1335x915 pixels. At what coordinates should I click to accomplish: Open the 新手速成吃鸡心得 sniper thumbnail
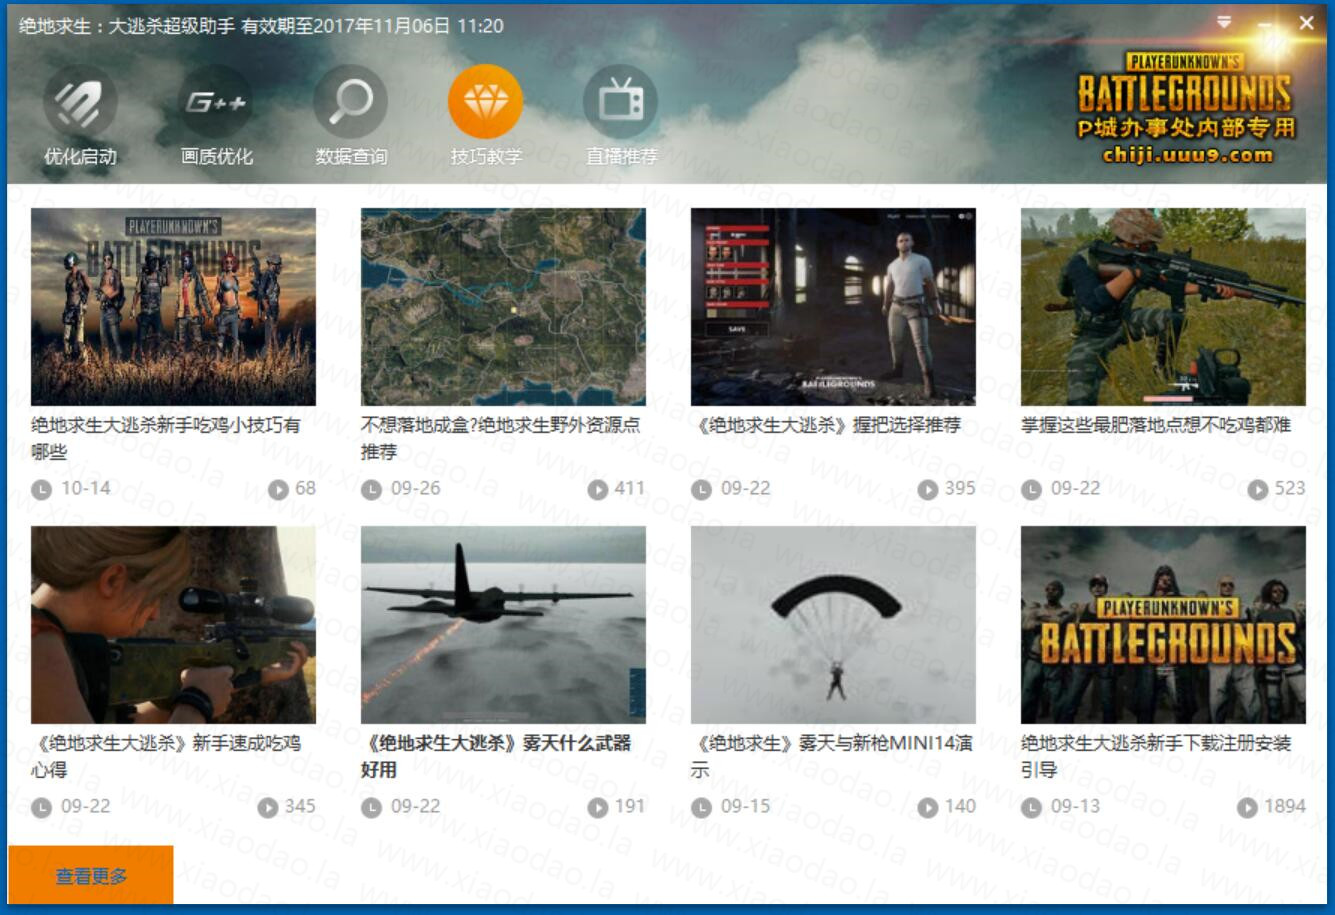click(x=173, y=624)
